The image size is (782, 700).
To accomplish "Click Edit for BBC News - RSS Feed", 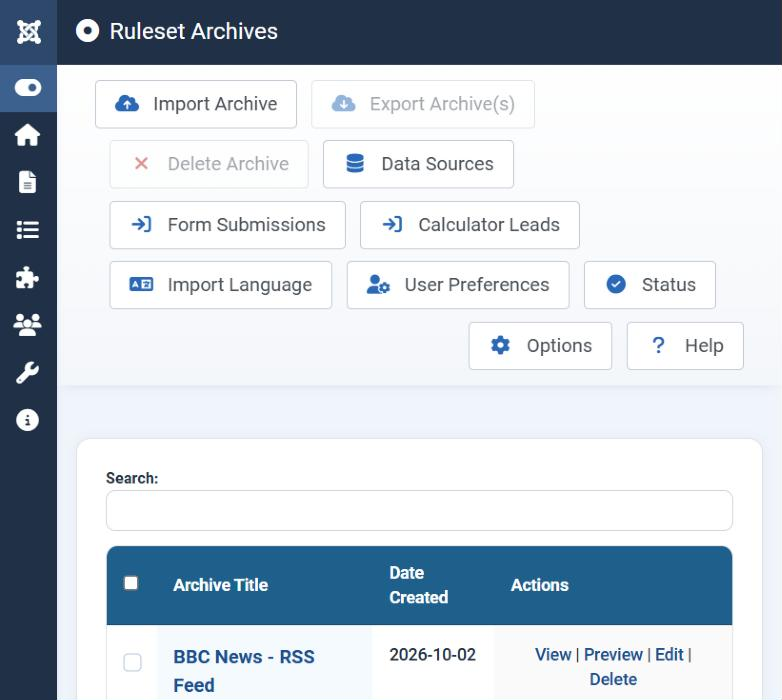I will pos(669,654).
